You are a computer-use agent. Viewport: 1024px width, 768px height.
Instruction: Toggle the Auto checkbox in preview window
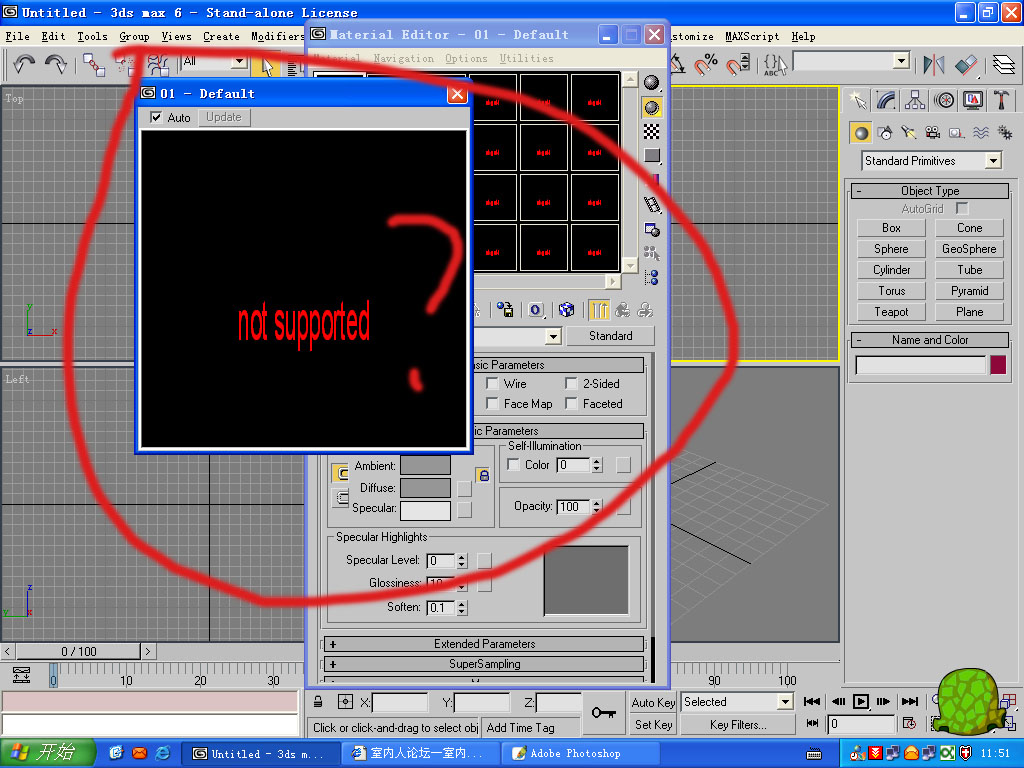156,118
